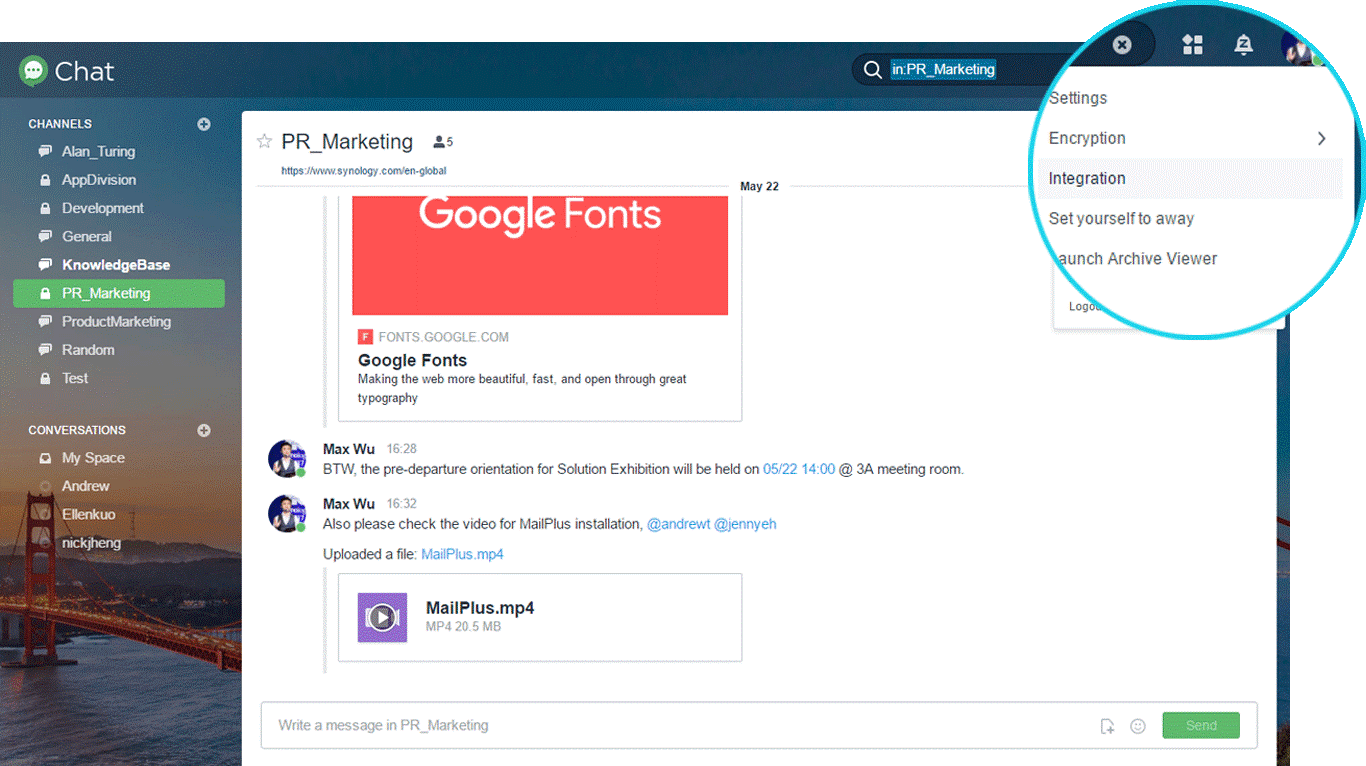Attach a file using upload icon
1366x766 pixels.
coord(1107,726)
